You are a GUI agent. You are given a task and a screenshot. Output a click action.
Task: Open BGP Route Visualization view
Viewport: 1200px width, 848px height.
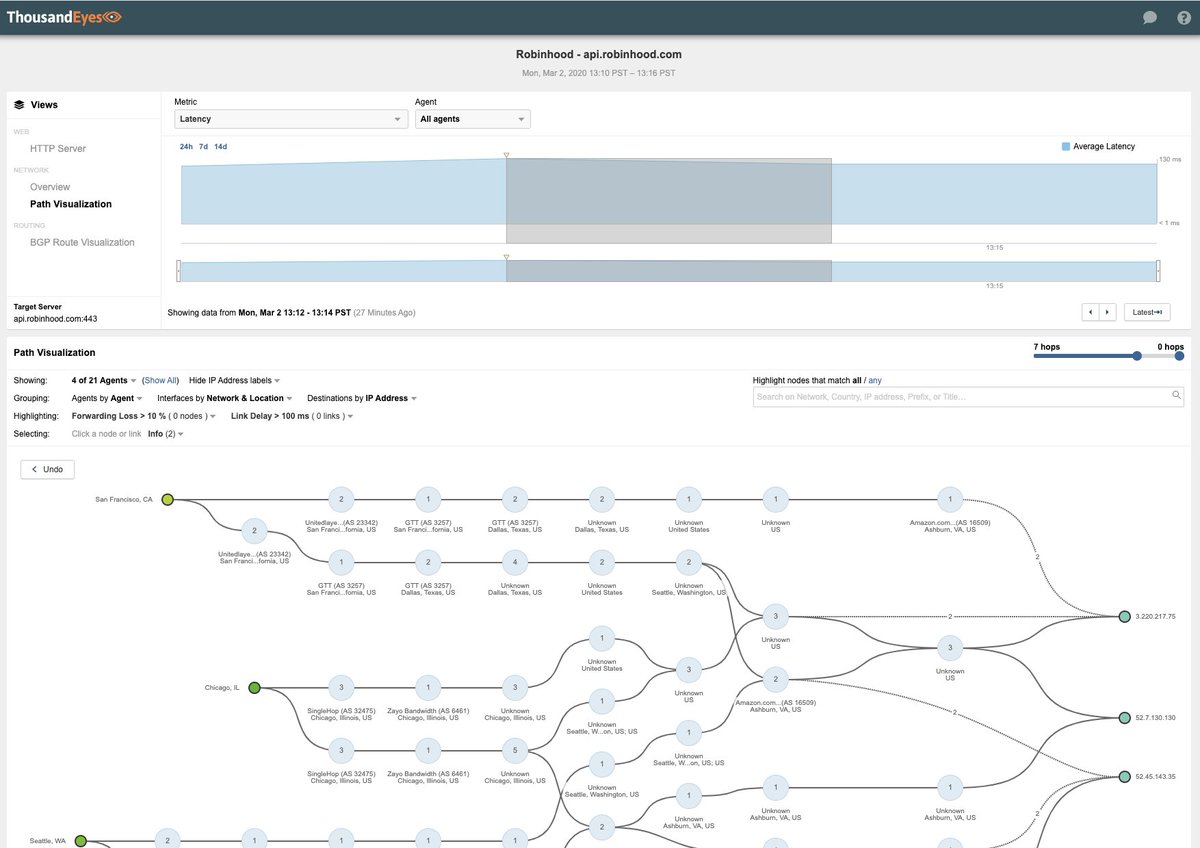coord(82,242)
